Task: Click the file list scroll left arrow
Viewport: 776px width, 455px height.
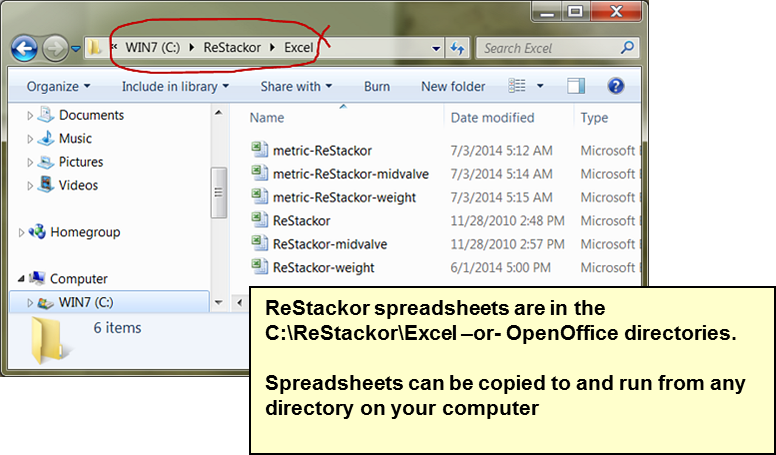Action: (240, 302)
